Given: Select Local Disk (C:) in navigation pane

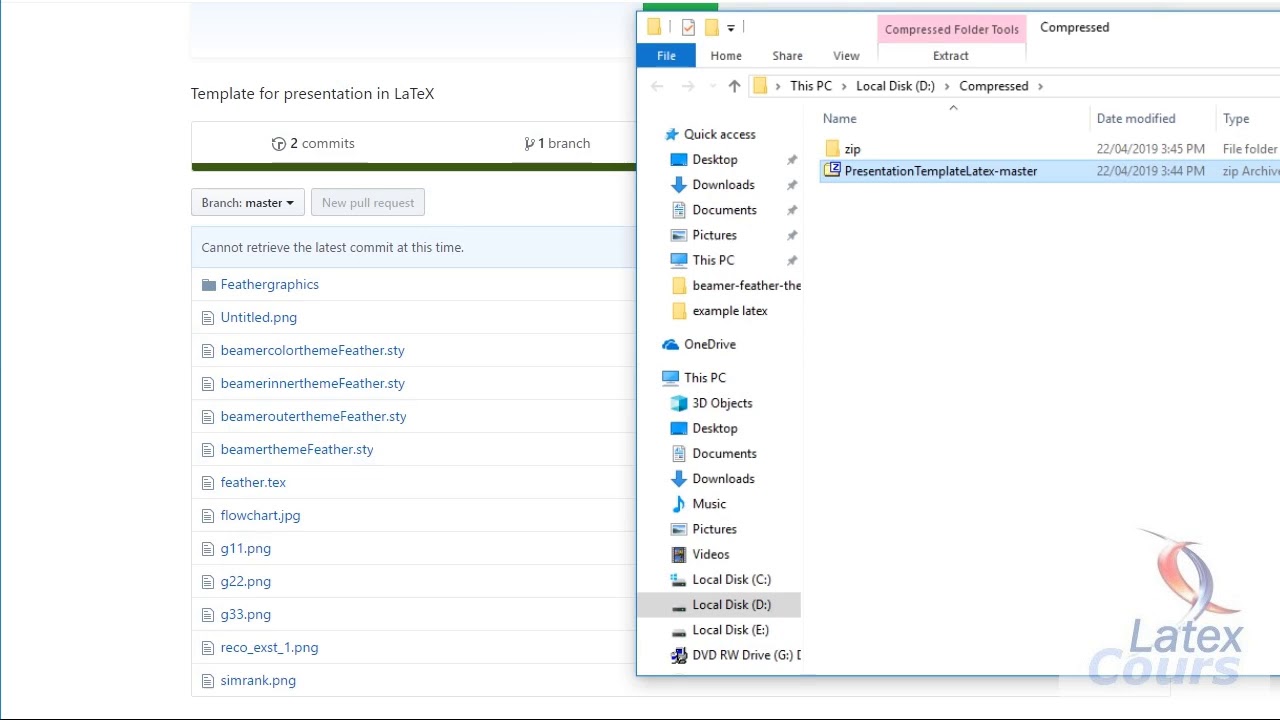Looking at the screenshot, I should (731, 580).
